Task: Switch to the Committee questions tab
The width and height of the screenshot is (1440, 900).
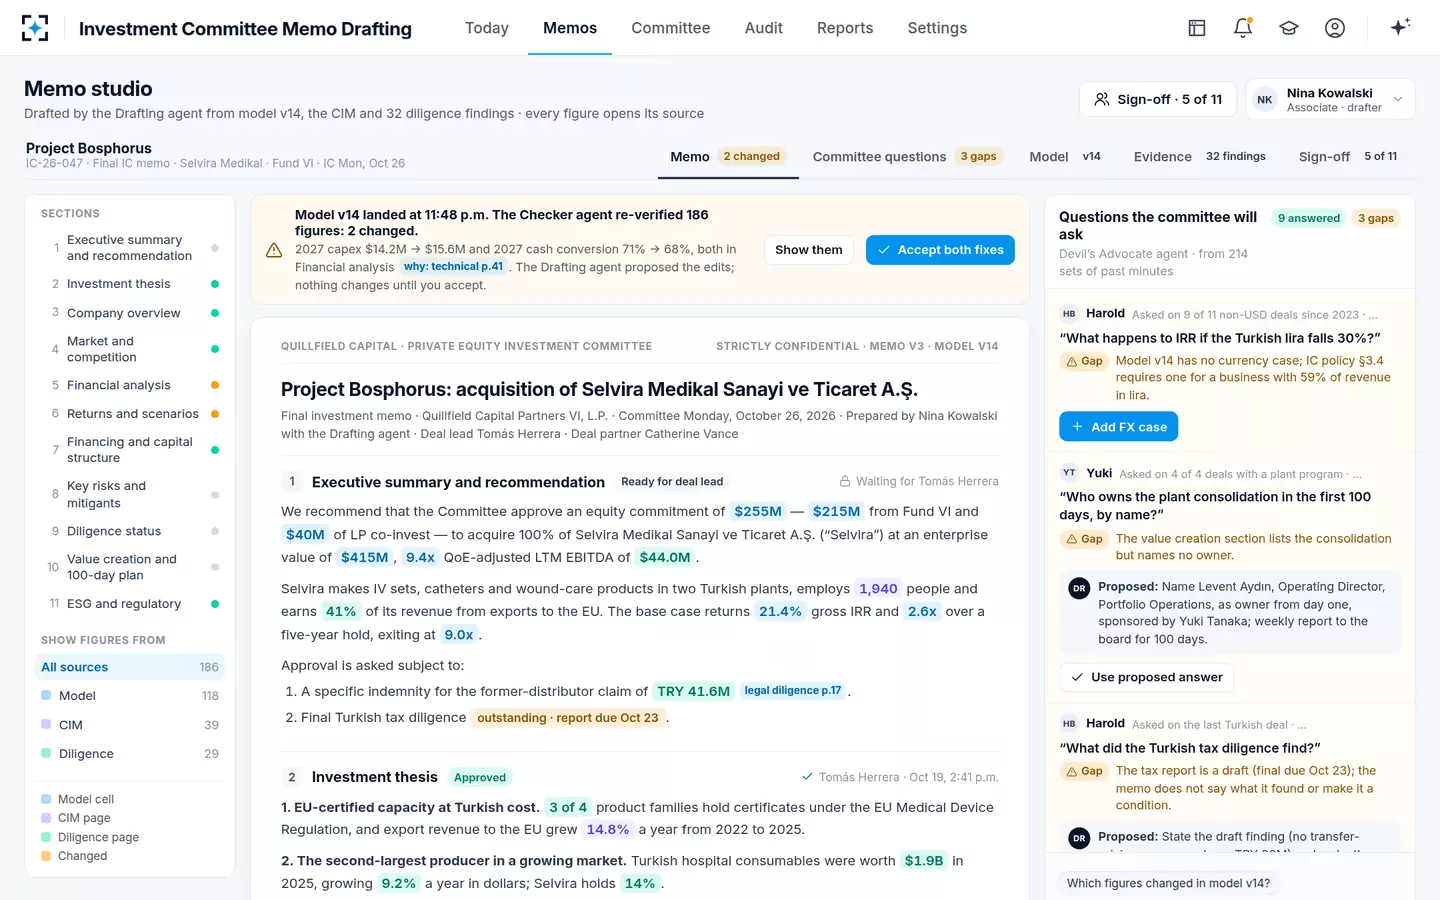Action: pyautogui.click(x=906, y=157)
